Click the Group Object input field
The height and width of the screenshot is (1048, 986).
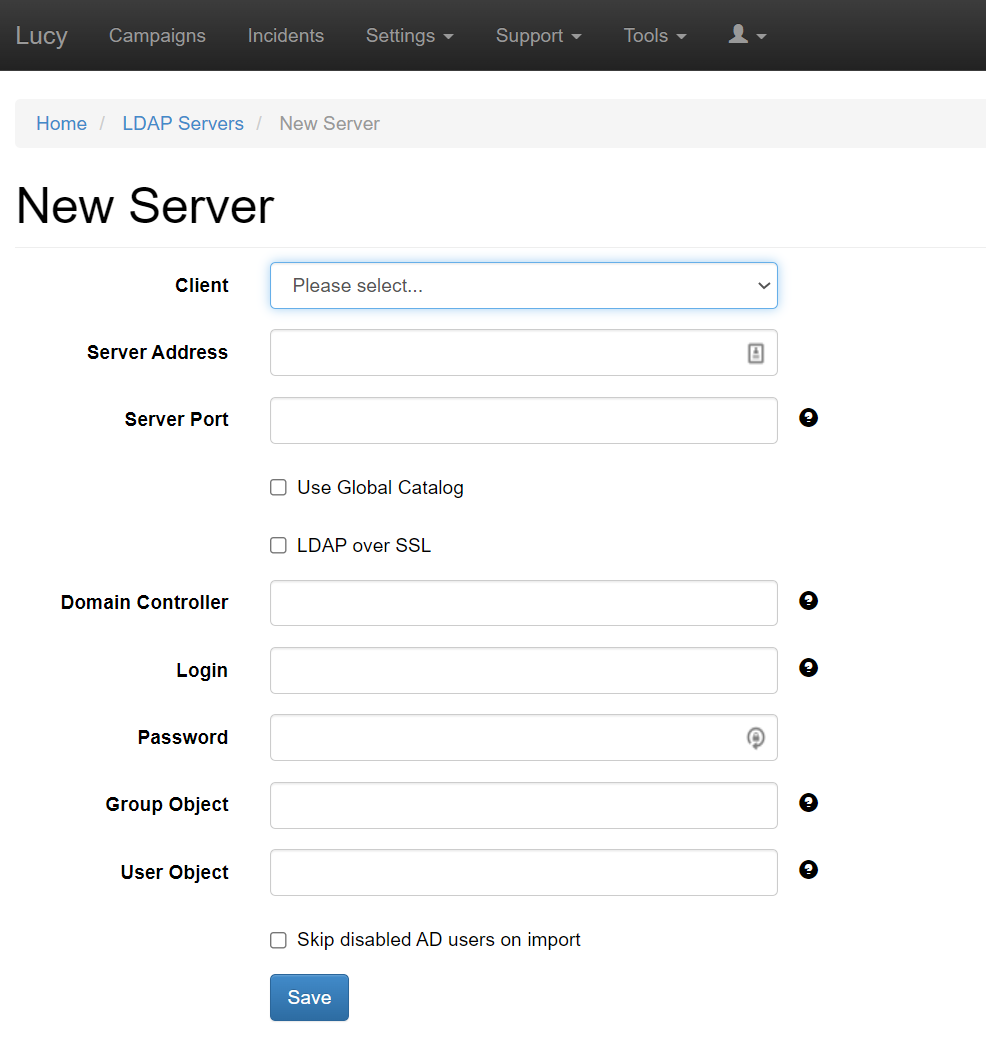point(523,805)
